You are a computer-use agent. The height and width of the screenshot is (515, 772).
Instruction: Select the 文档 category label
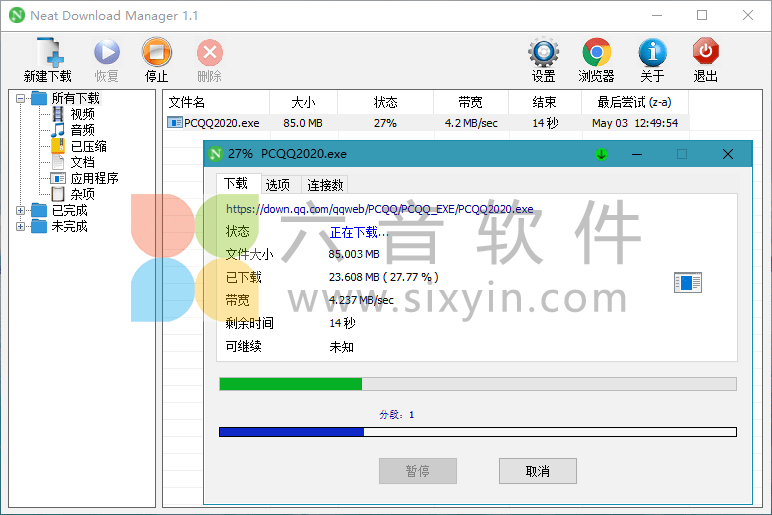tap(83, 162)
